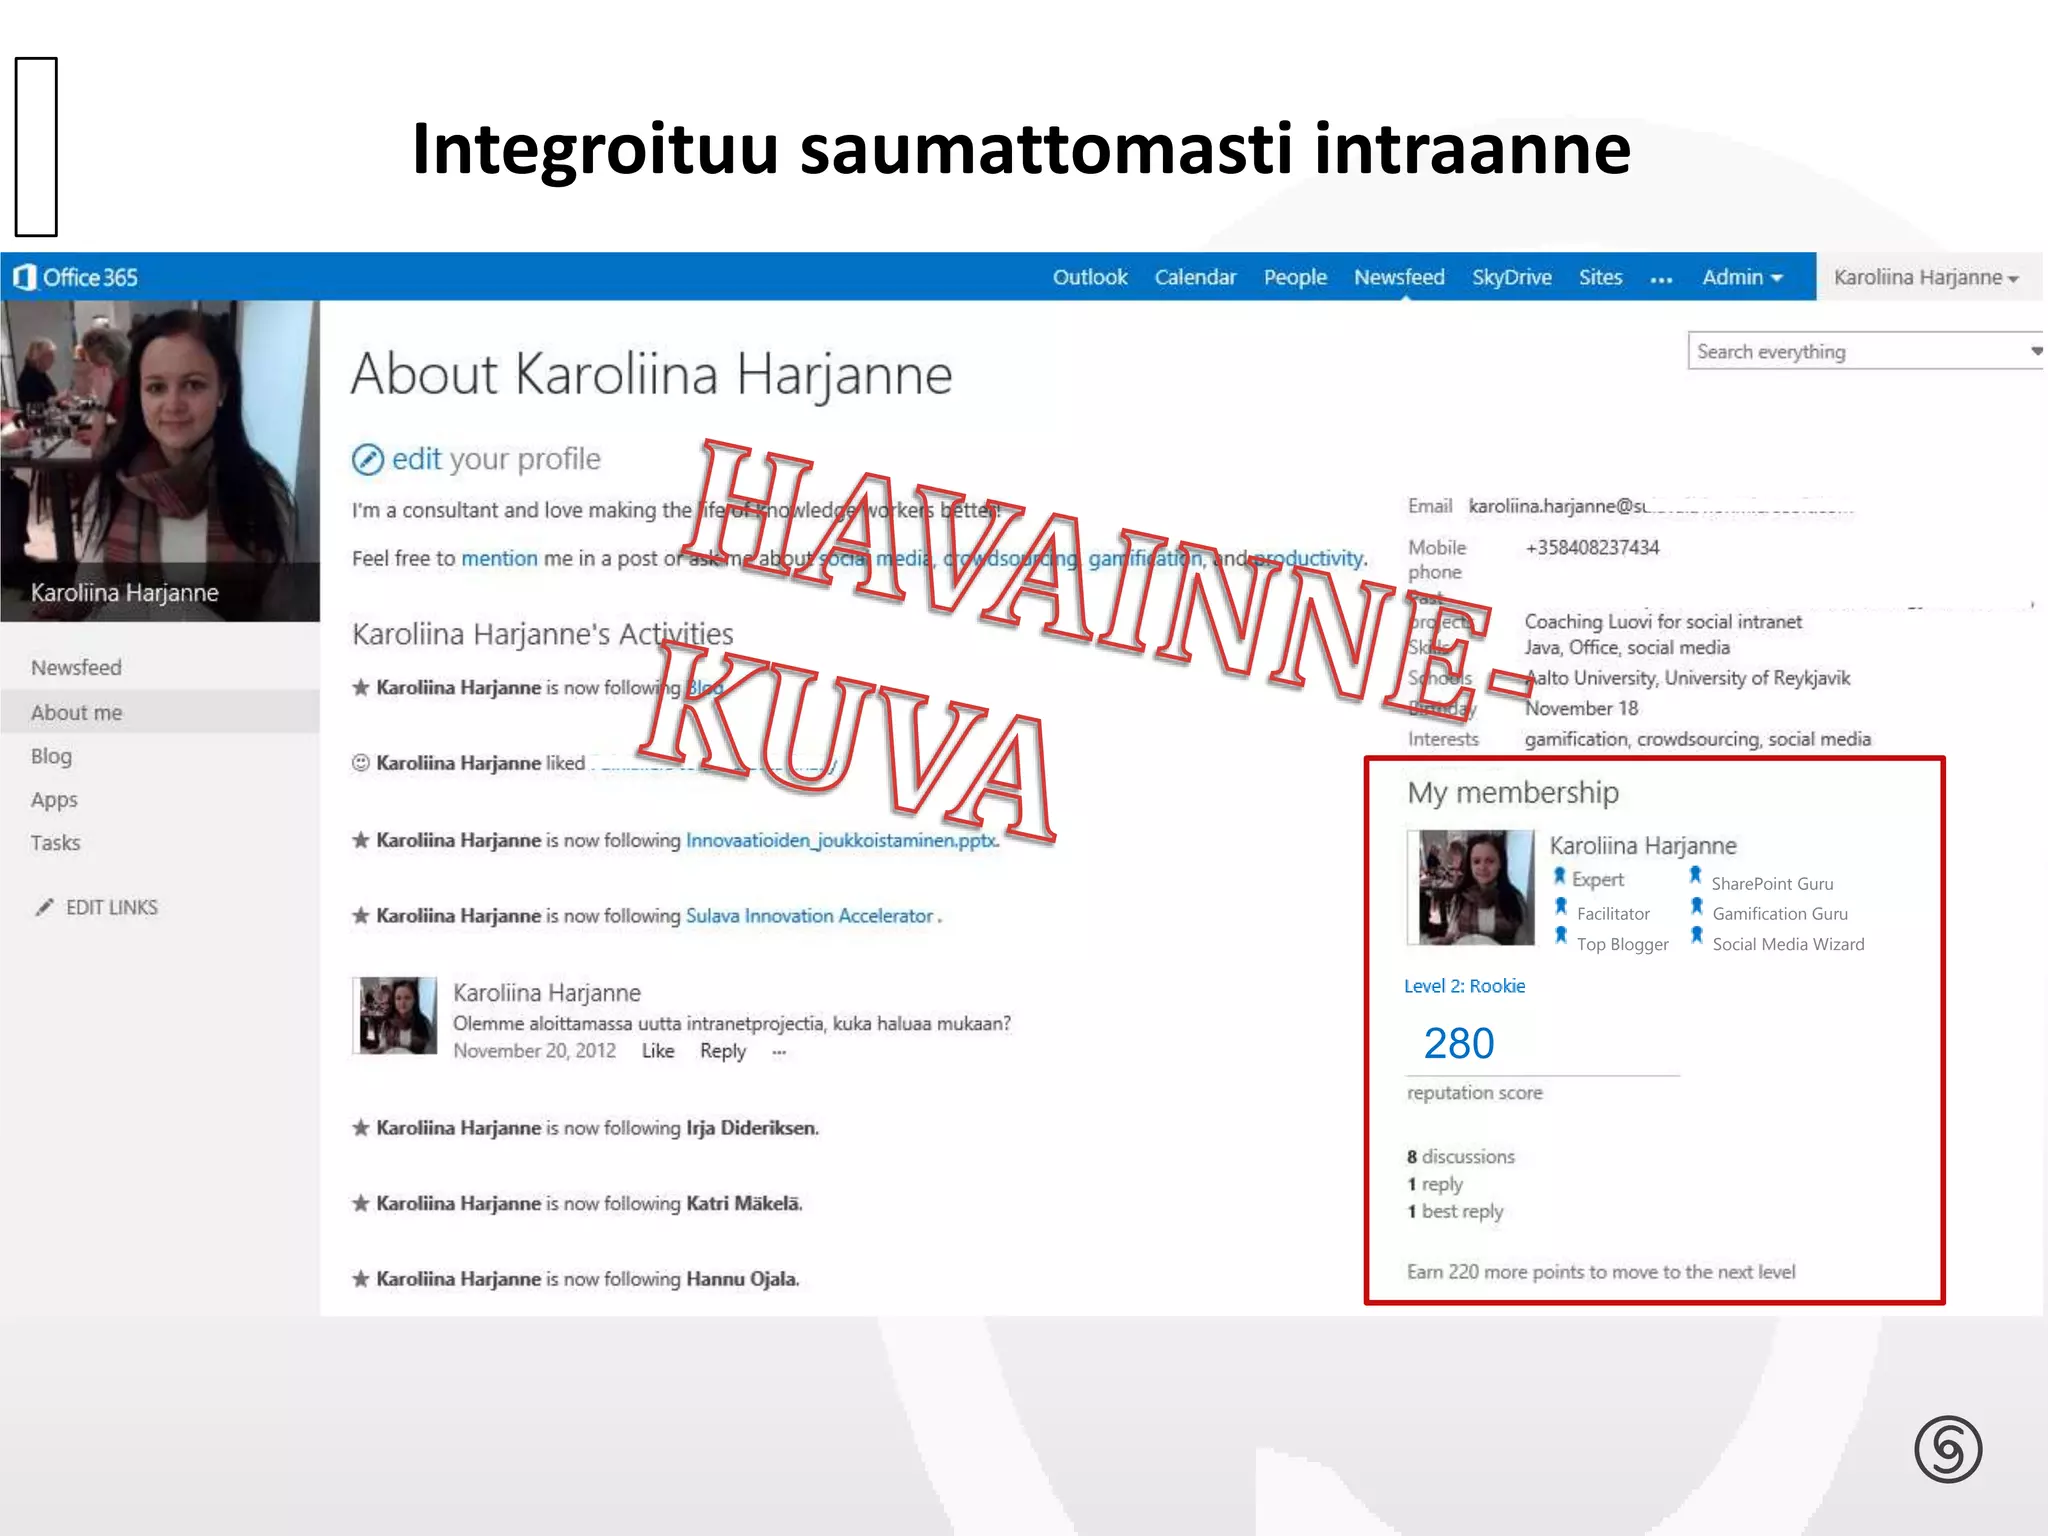This screenshot has width=2048, height=1536.
Task: Select Blog in the left sidebar
Action: point(52,756)
